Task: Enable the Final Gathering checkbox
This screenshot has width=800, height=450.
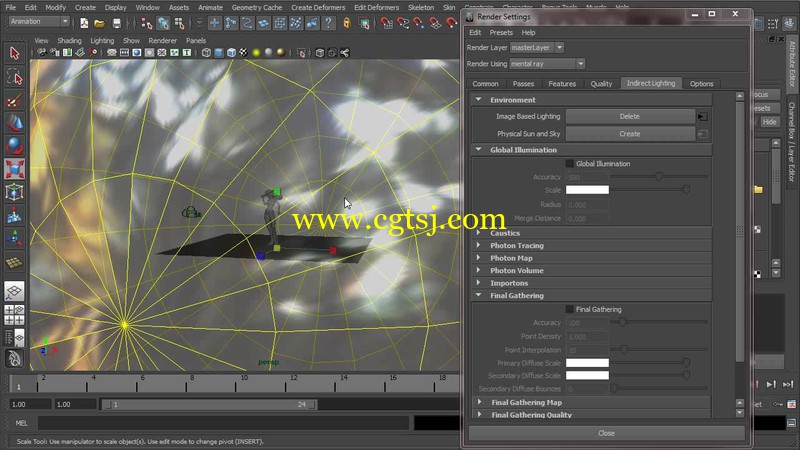Action: [569, 309]
